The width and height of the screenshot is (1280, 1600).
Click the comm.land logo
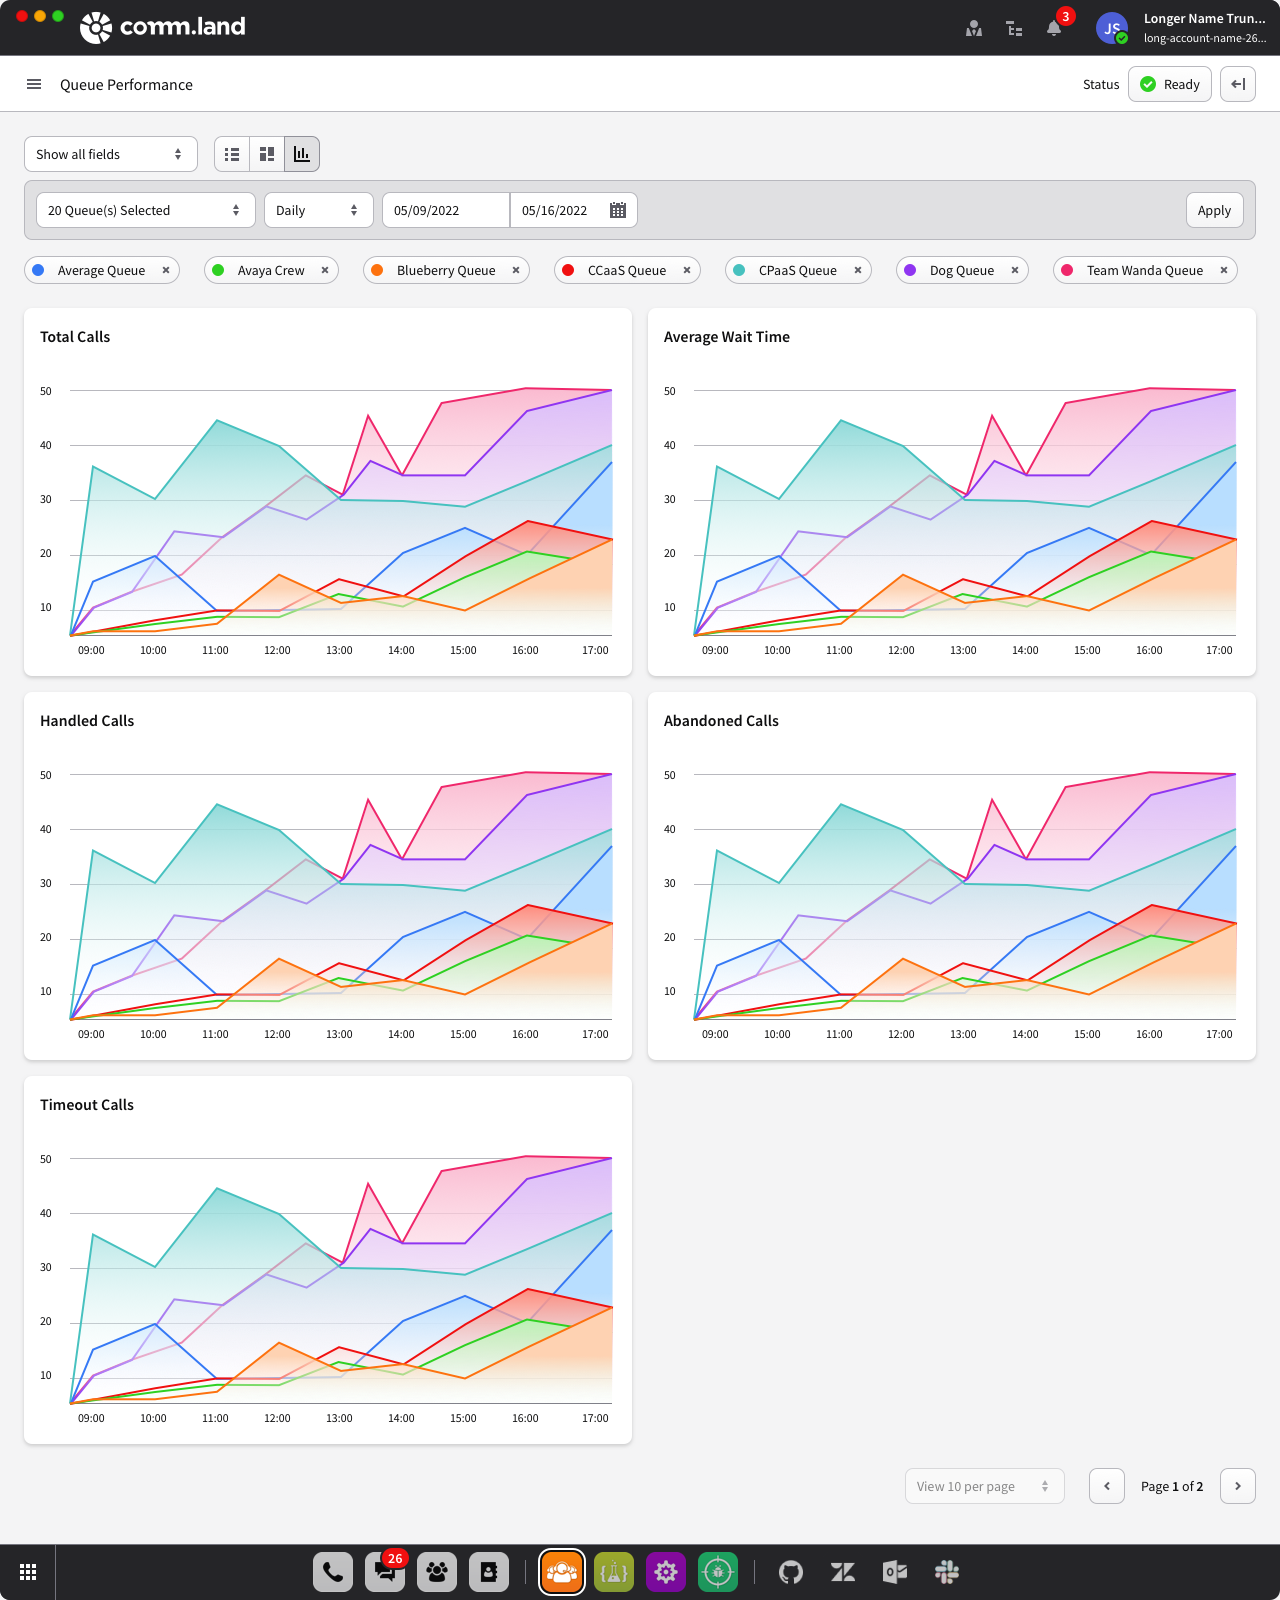[163, 27]
